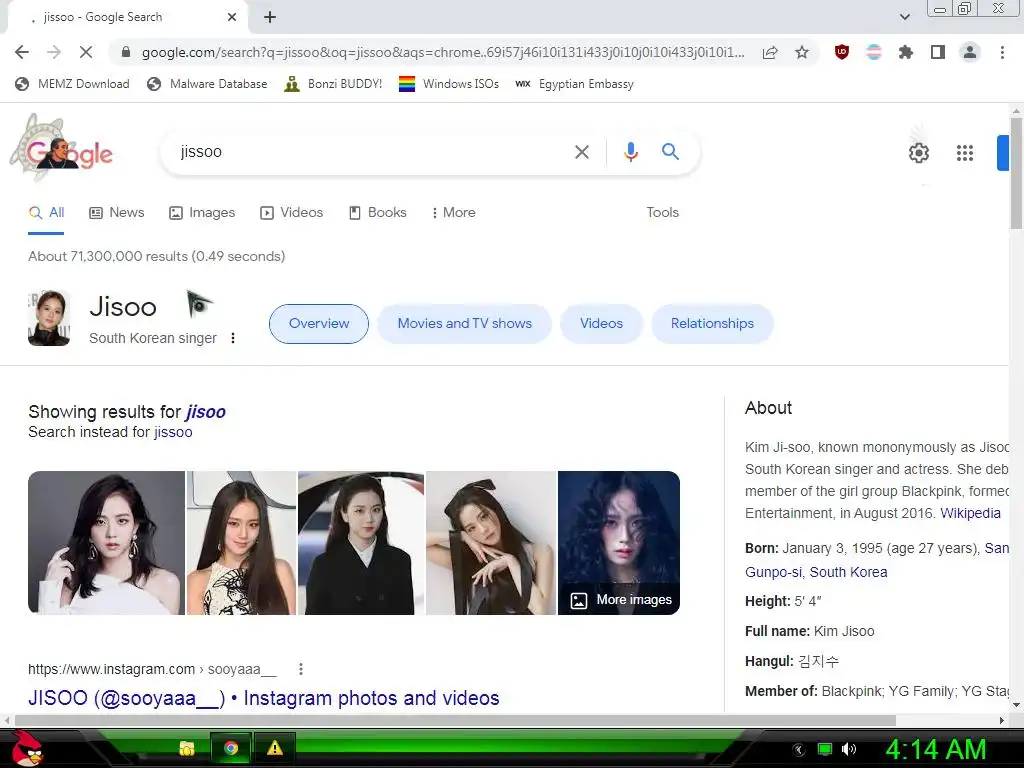Stop loading the page
1024x768 pixels.
coord(86,52)
